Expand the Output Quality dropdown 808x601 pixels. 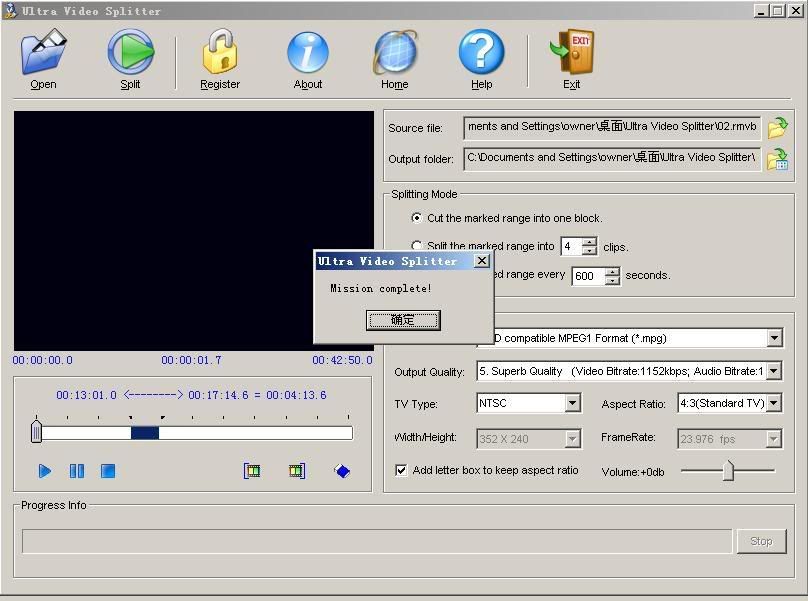coord(774,371)
